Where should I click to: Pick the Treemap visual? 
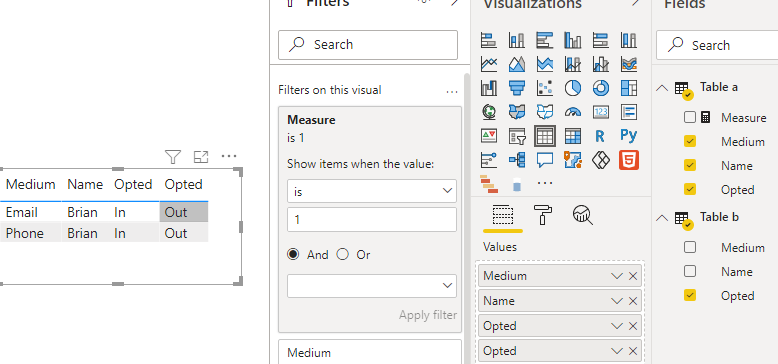coord(629,88)
